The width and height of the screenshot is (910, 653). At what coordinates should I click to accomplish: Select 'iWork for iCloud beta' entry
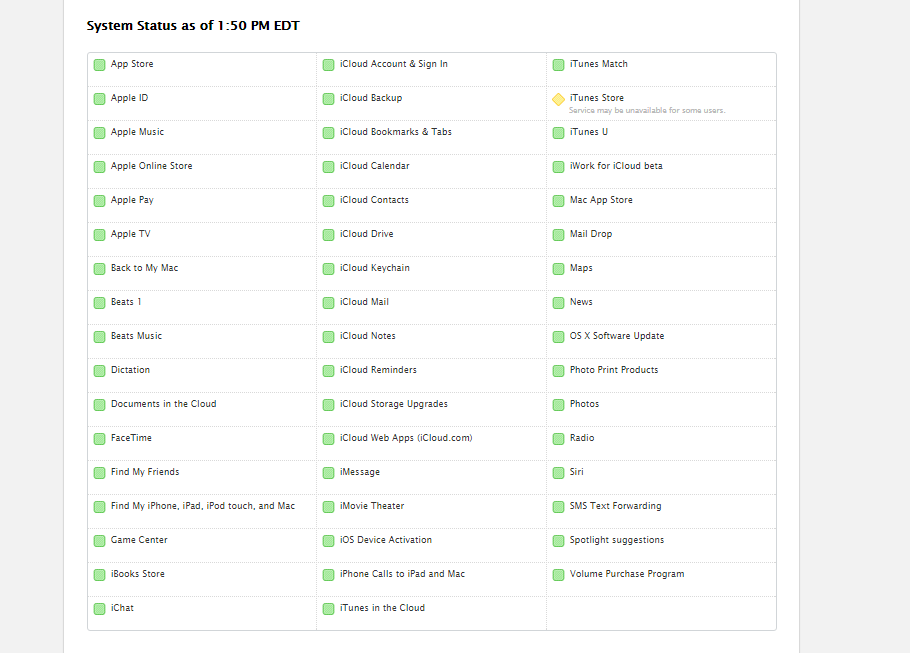616,166
